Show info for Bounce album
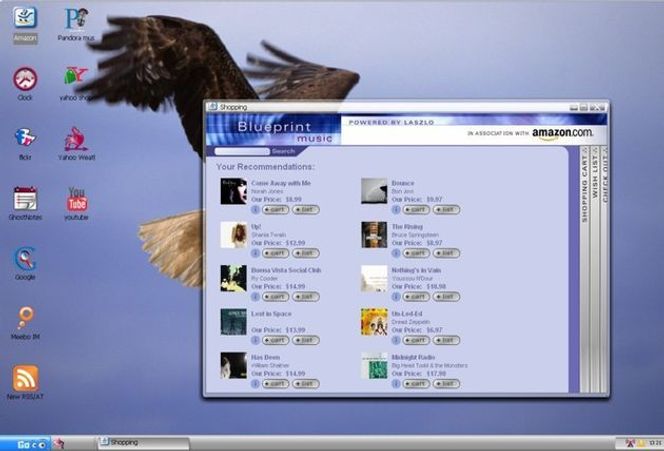Viewport: 664px width, 451px height. pos(396,210)
